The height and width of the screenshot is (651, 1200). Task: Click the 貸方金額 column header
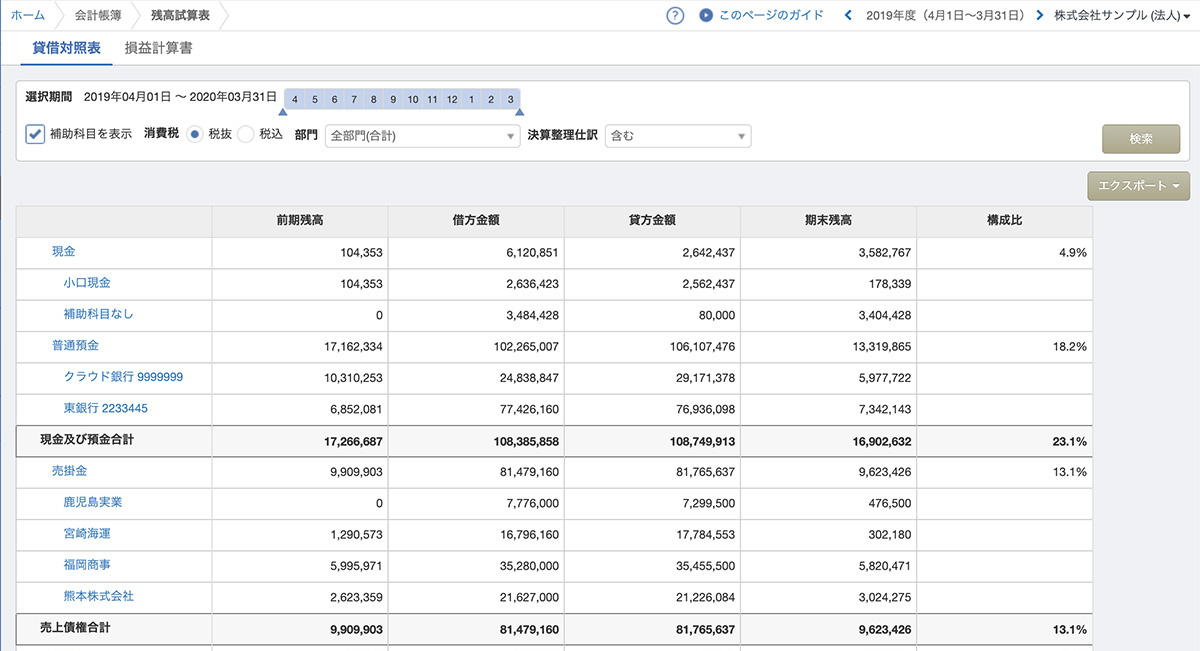point(652,221)
